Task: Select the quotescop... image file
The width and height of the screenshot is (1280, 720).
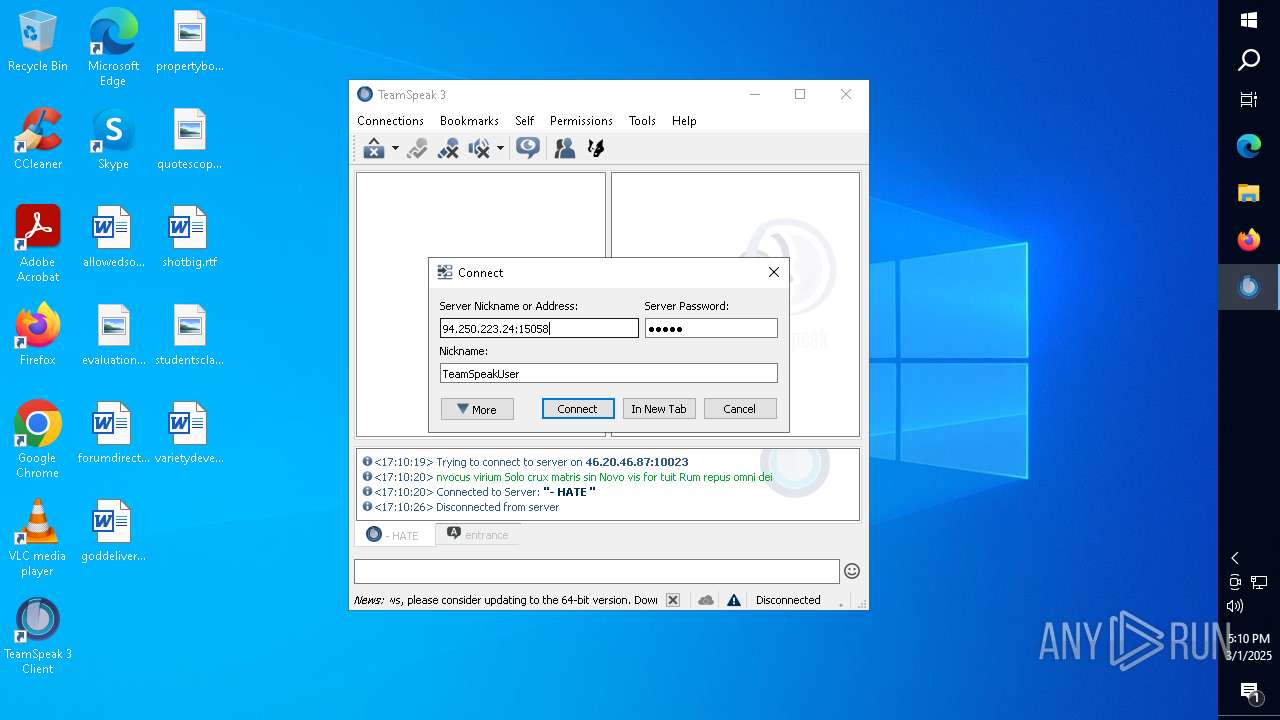Action: click(x=189, y=139)
